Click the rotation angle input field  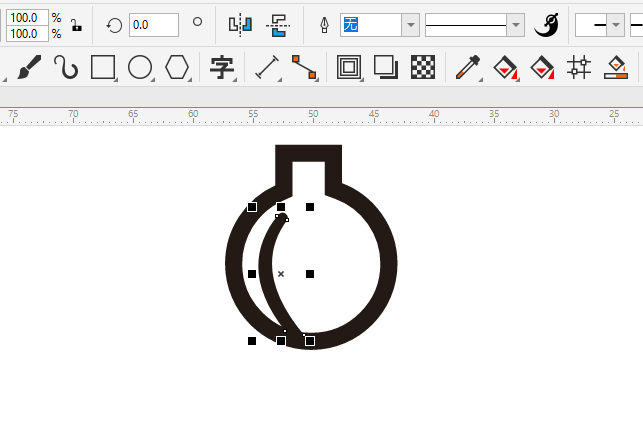point(154,24)
